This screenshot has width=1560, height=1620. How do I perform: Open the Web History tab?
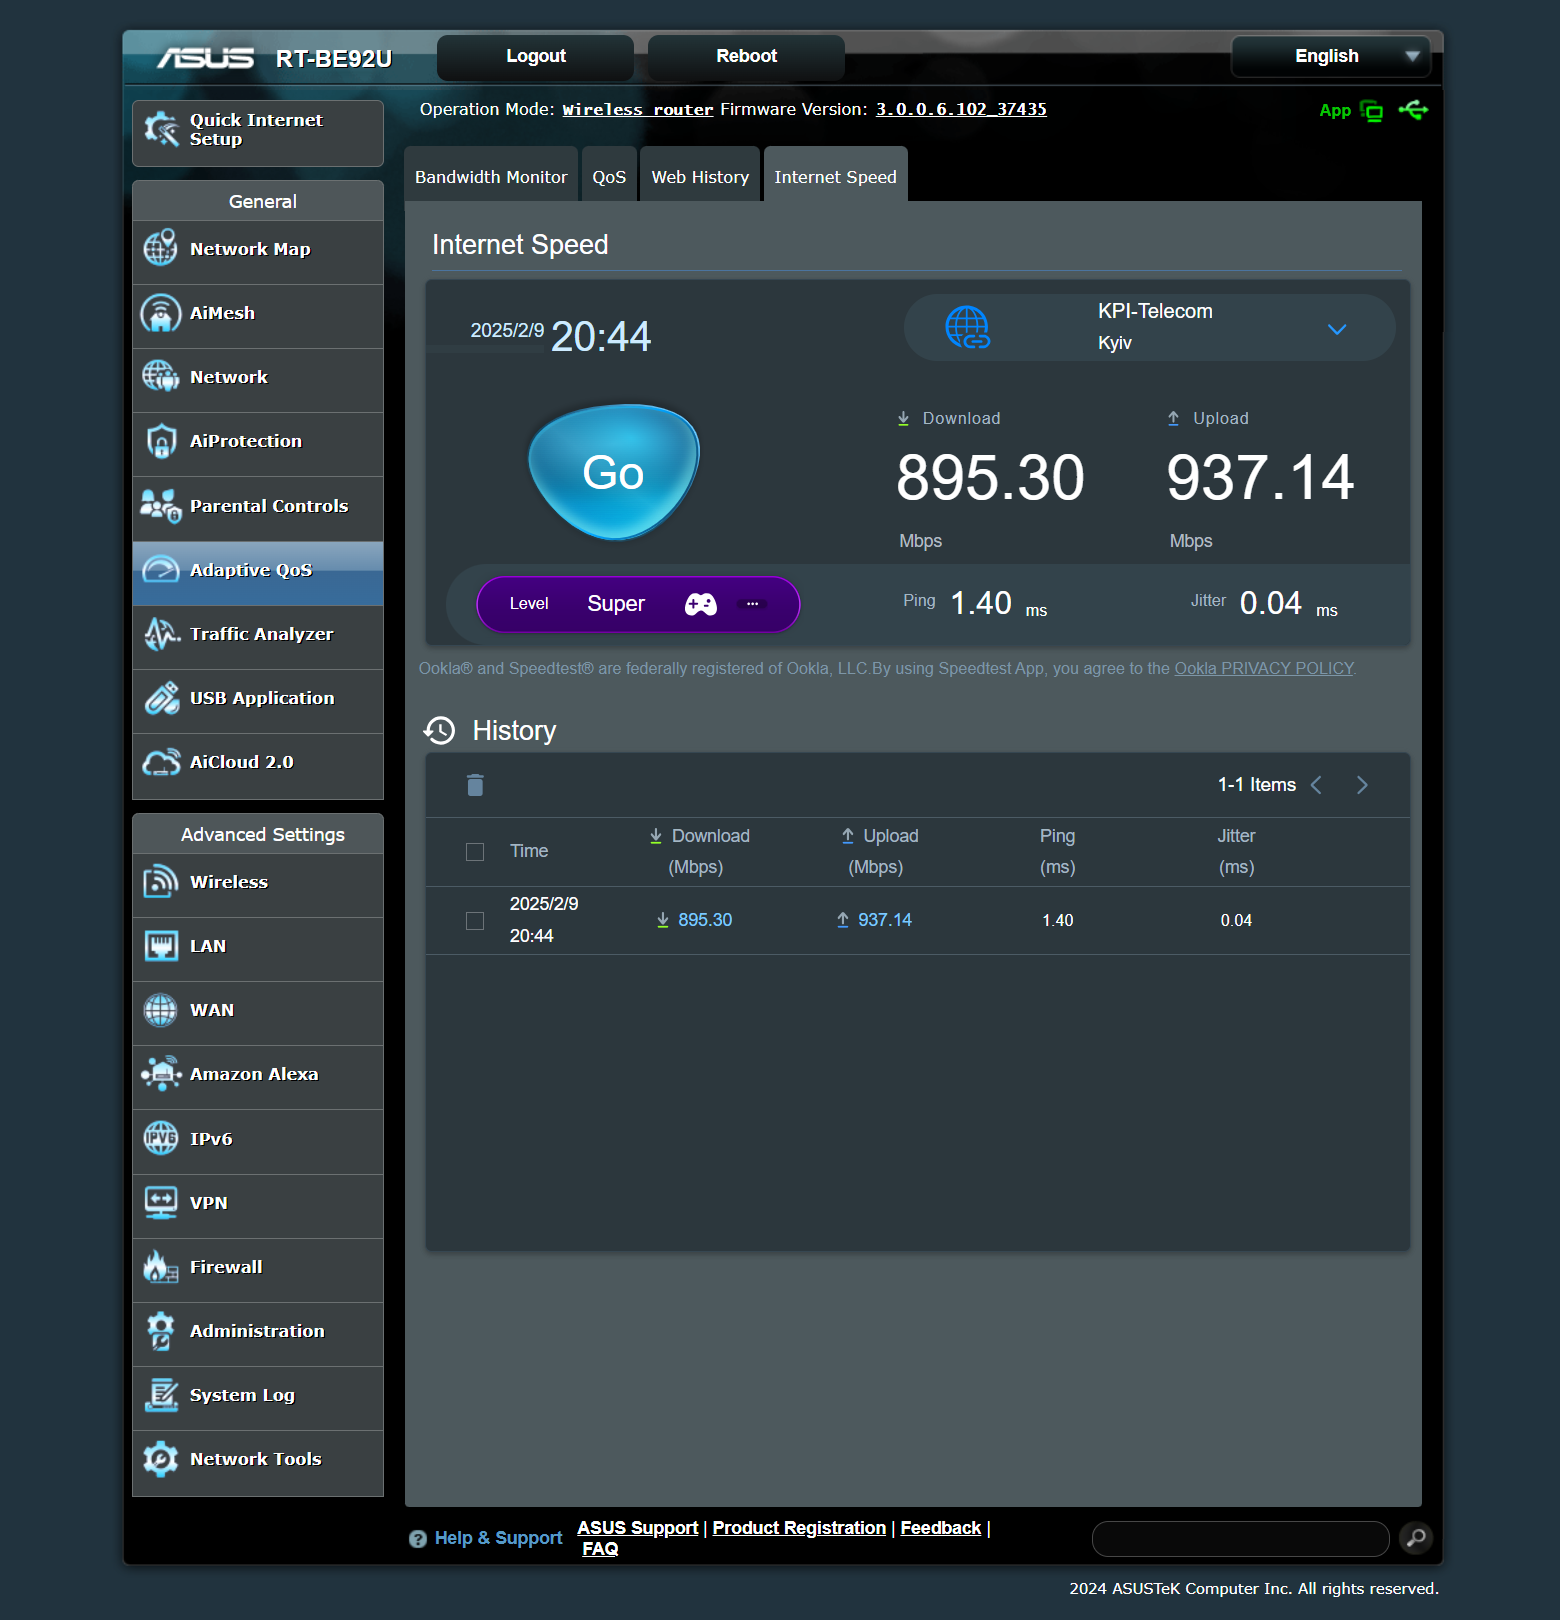(x=700, y=175)
